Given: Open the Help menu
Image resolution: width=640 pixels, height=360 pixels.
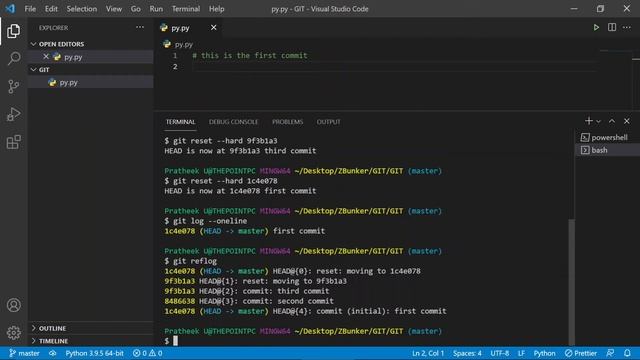Looking at the screenshot, I should pos(216,9).
